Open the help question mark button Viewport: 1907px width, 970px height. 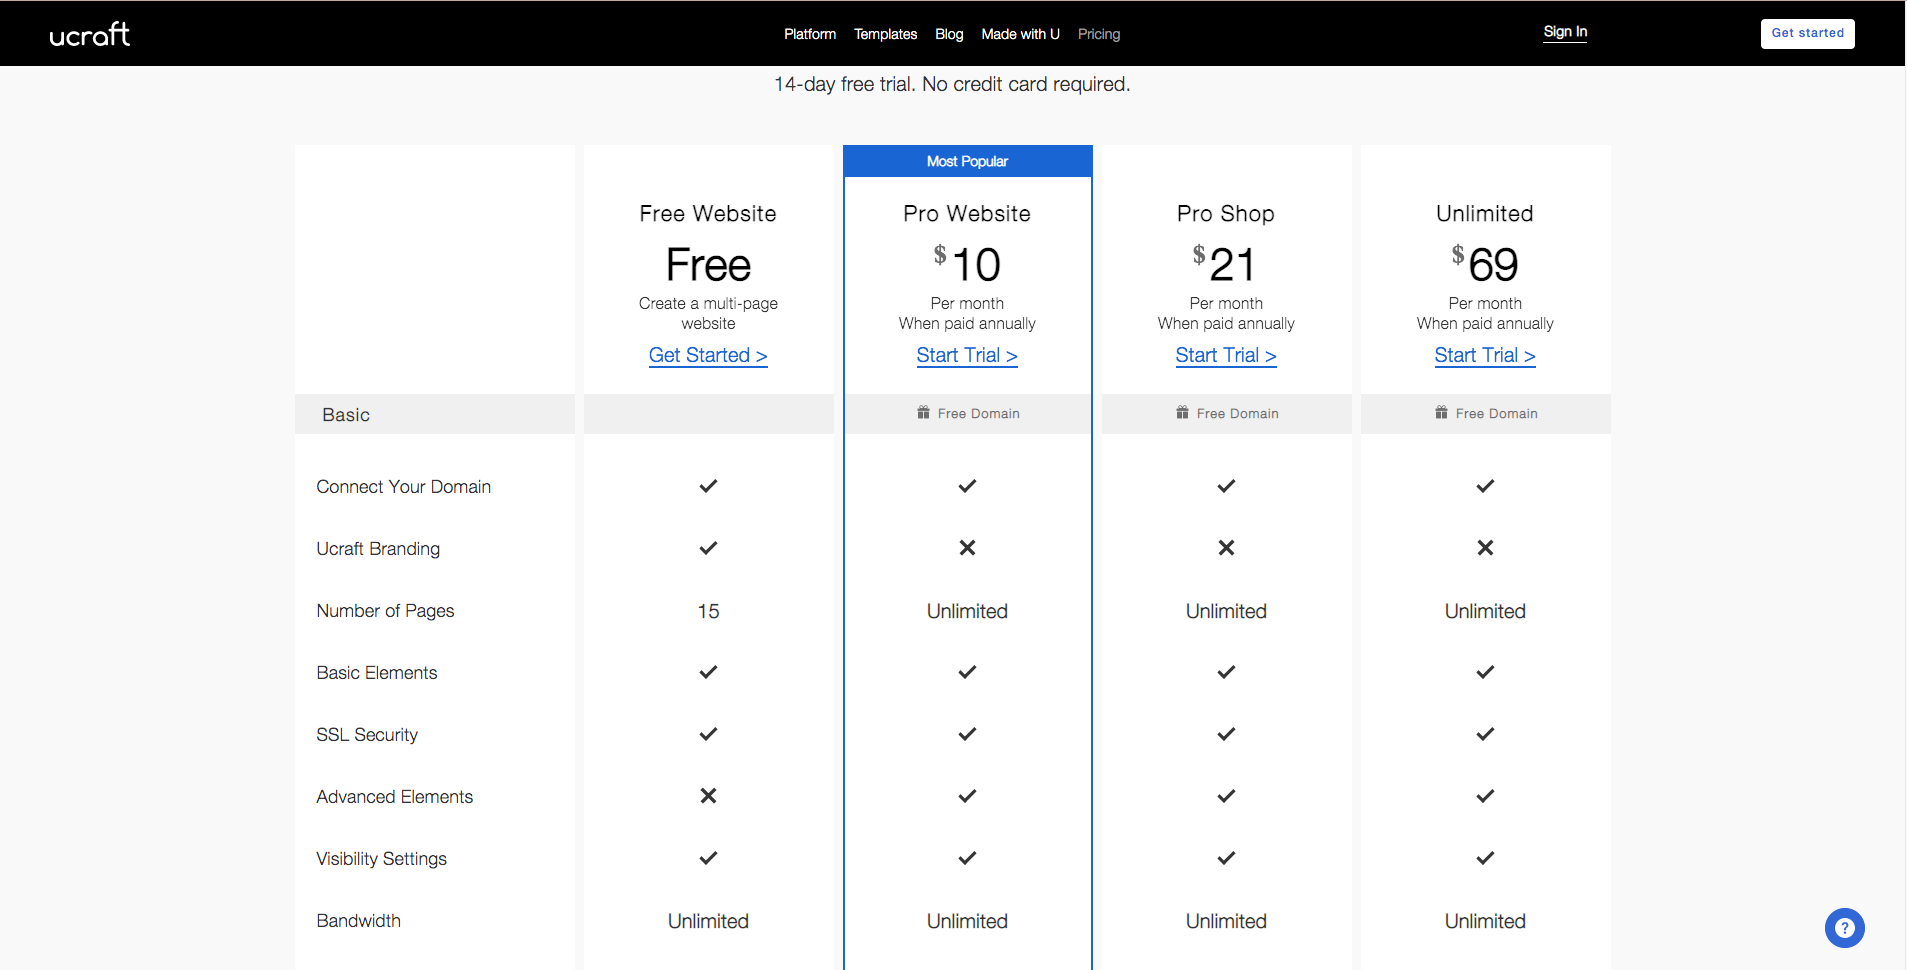click(x=1844, y=927)
